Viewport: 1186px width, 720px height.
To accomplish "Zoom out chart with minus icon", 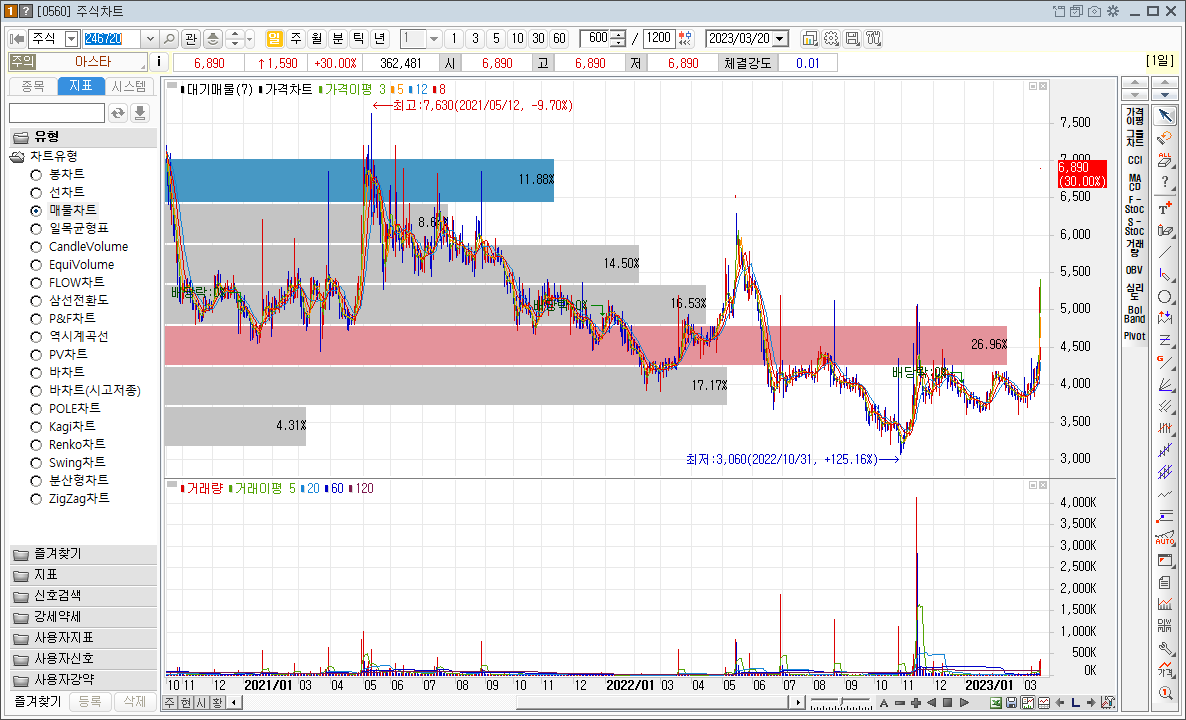I will coord(899,703).
